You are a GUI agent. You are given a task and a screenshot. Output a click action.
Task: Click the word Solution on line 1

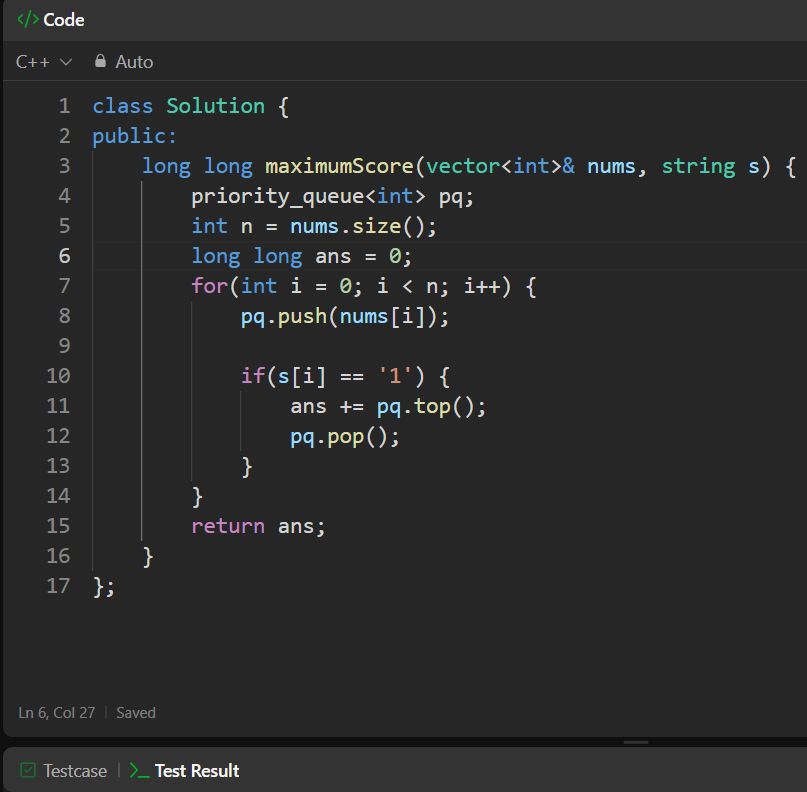215,106
